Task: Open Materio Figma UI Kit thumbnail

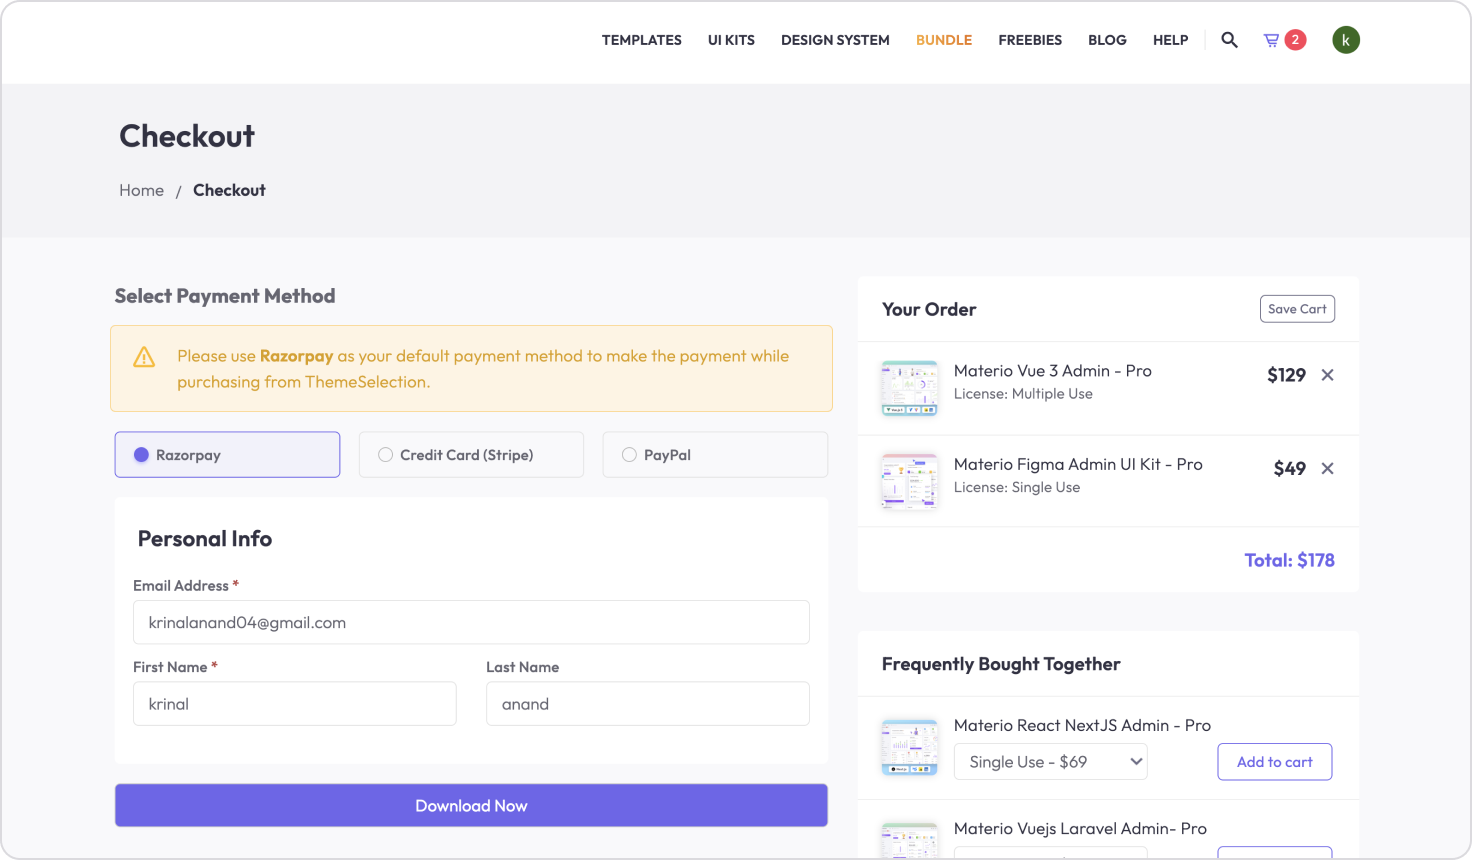Action: [909, 481]
